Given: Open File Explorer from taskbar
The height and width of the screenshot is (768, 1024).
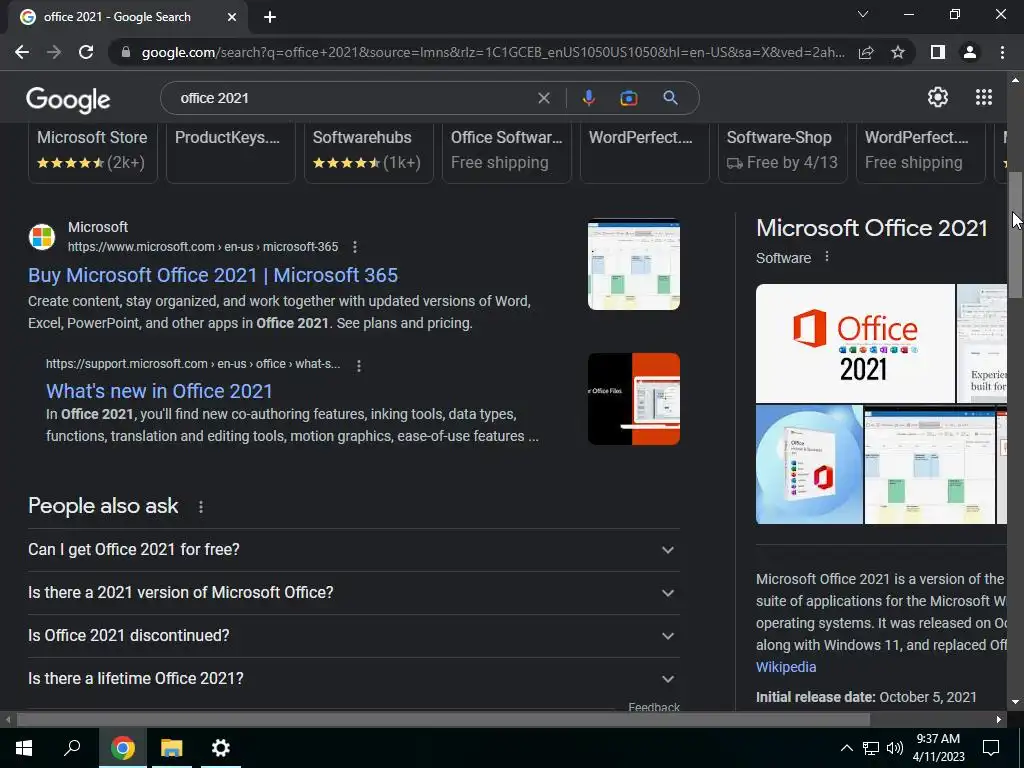Looking at the screenshot, I should point(172,748).
